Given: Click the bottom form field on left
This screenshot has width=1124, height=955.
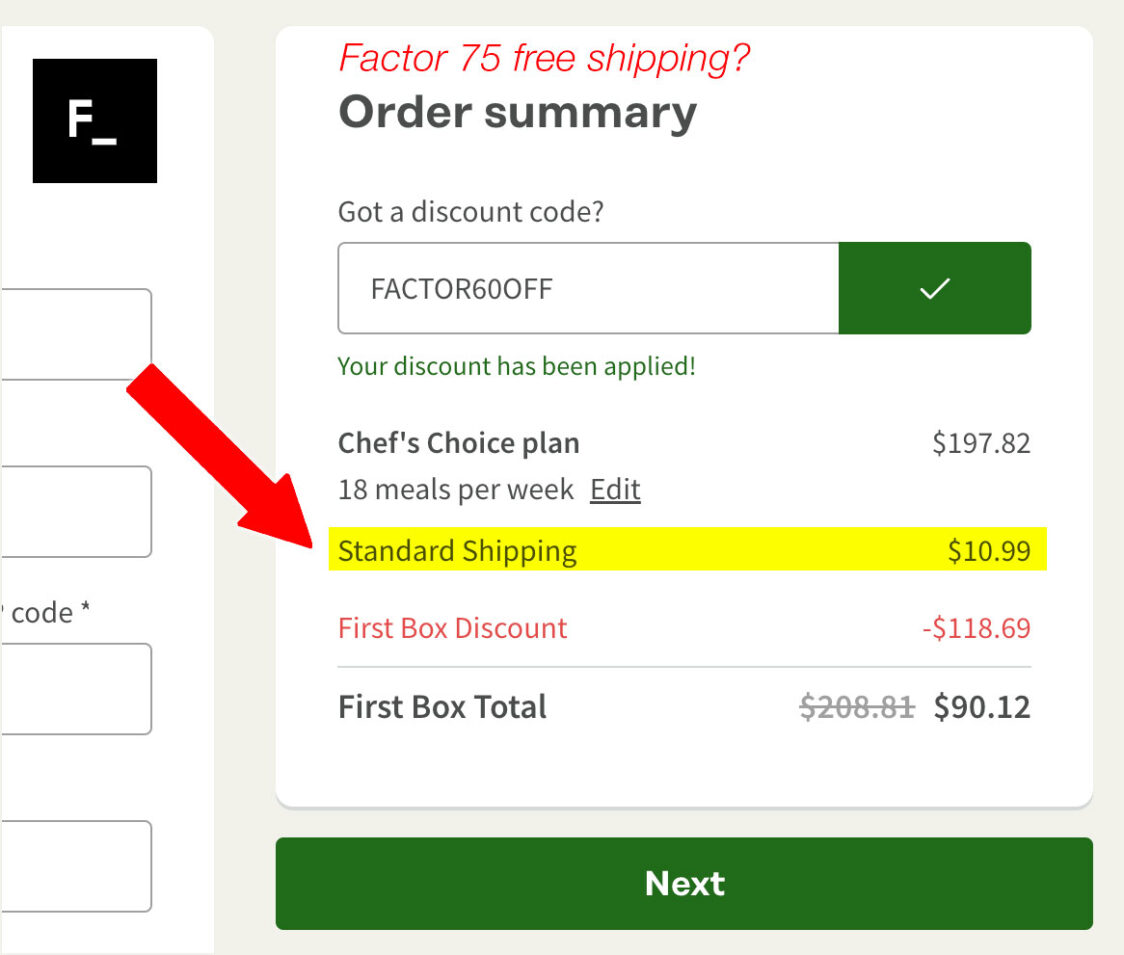Looking at the screenshot, I should [76, 866].
